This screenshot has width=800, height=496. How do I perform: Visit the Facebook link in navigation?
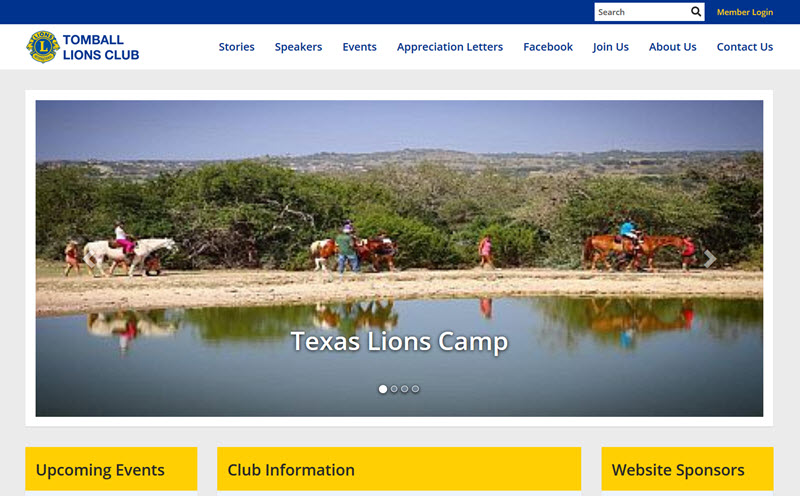point(548,47)
